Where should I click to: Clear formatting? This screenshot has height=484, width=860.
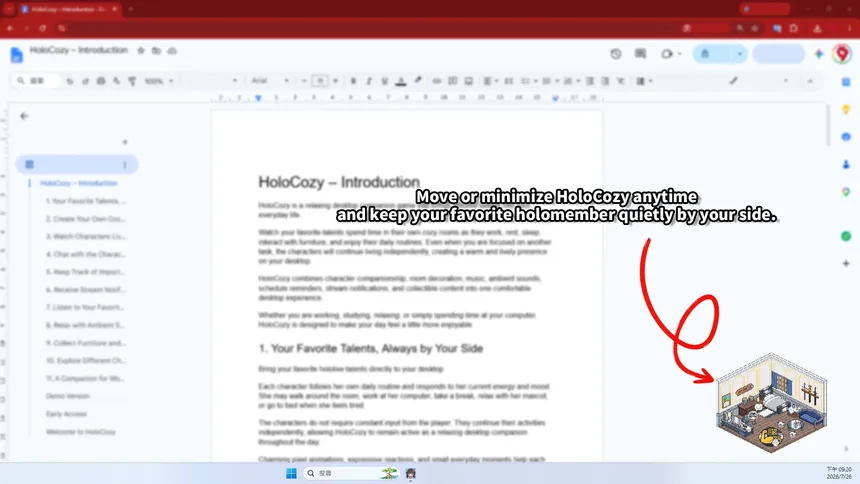point(620,81)
